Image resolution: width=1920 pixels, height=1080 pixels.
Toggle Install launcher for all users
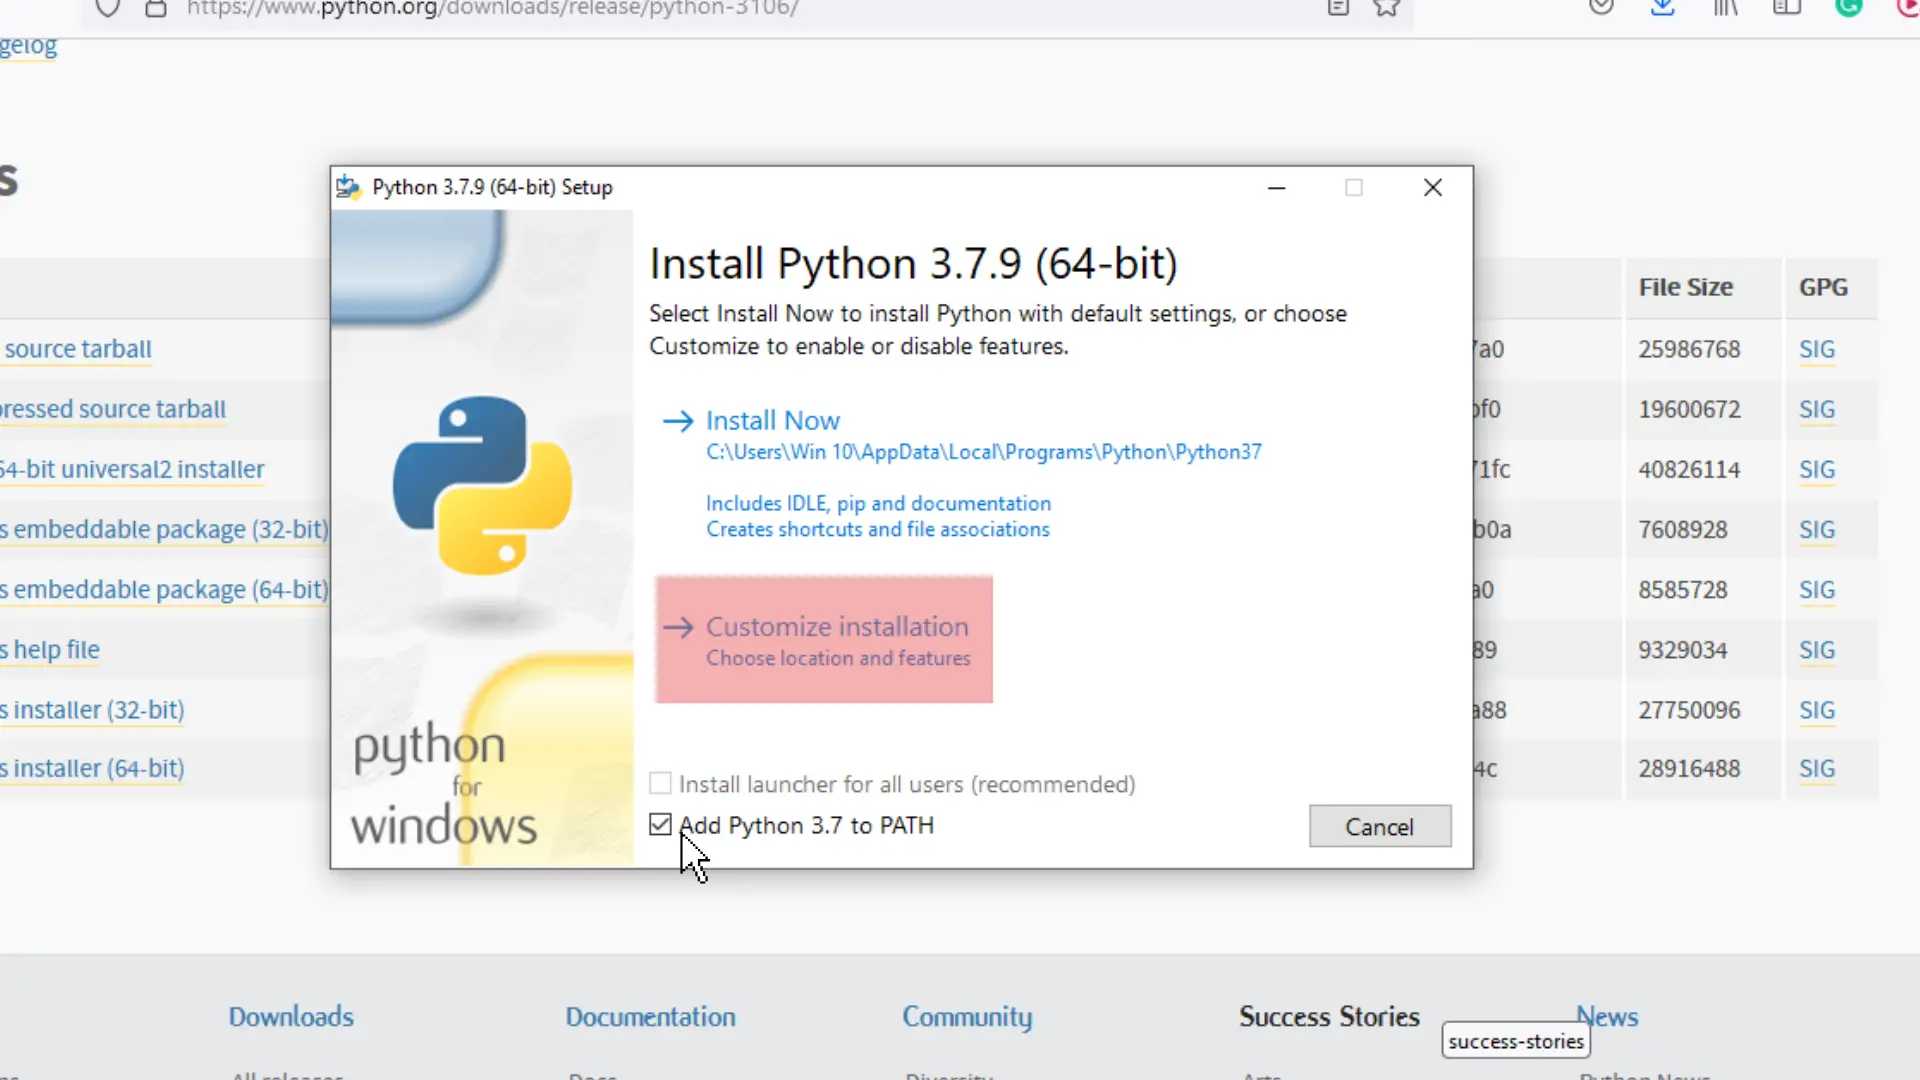point(659,783)
